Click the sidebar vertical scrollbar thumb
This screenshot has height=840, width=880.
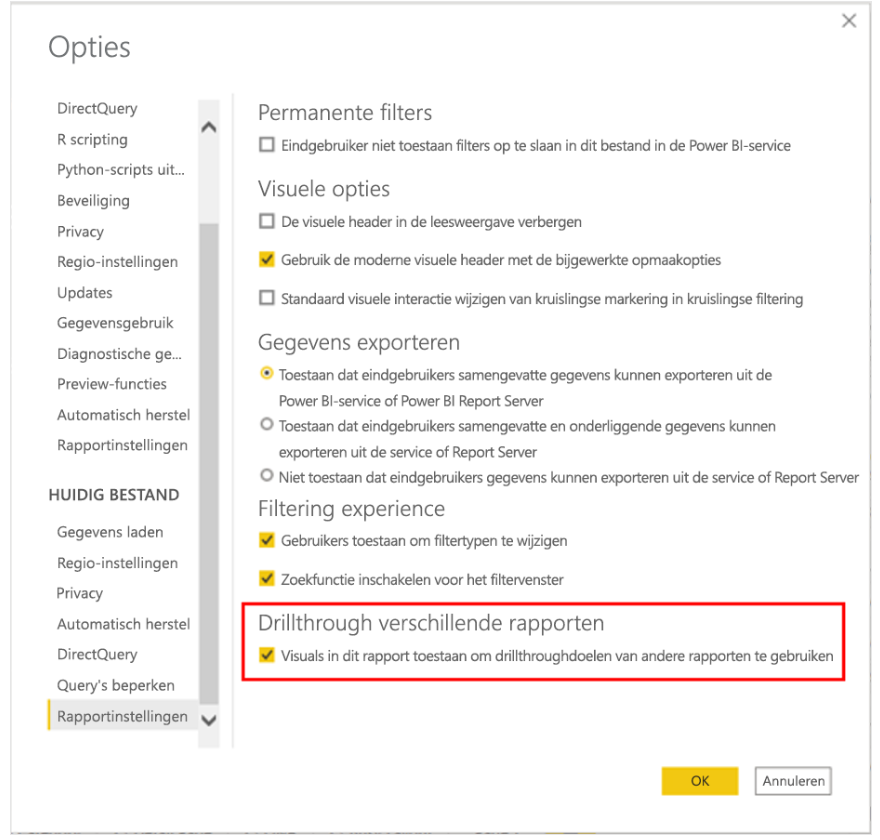[x=209, y=463]
